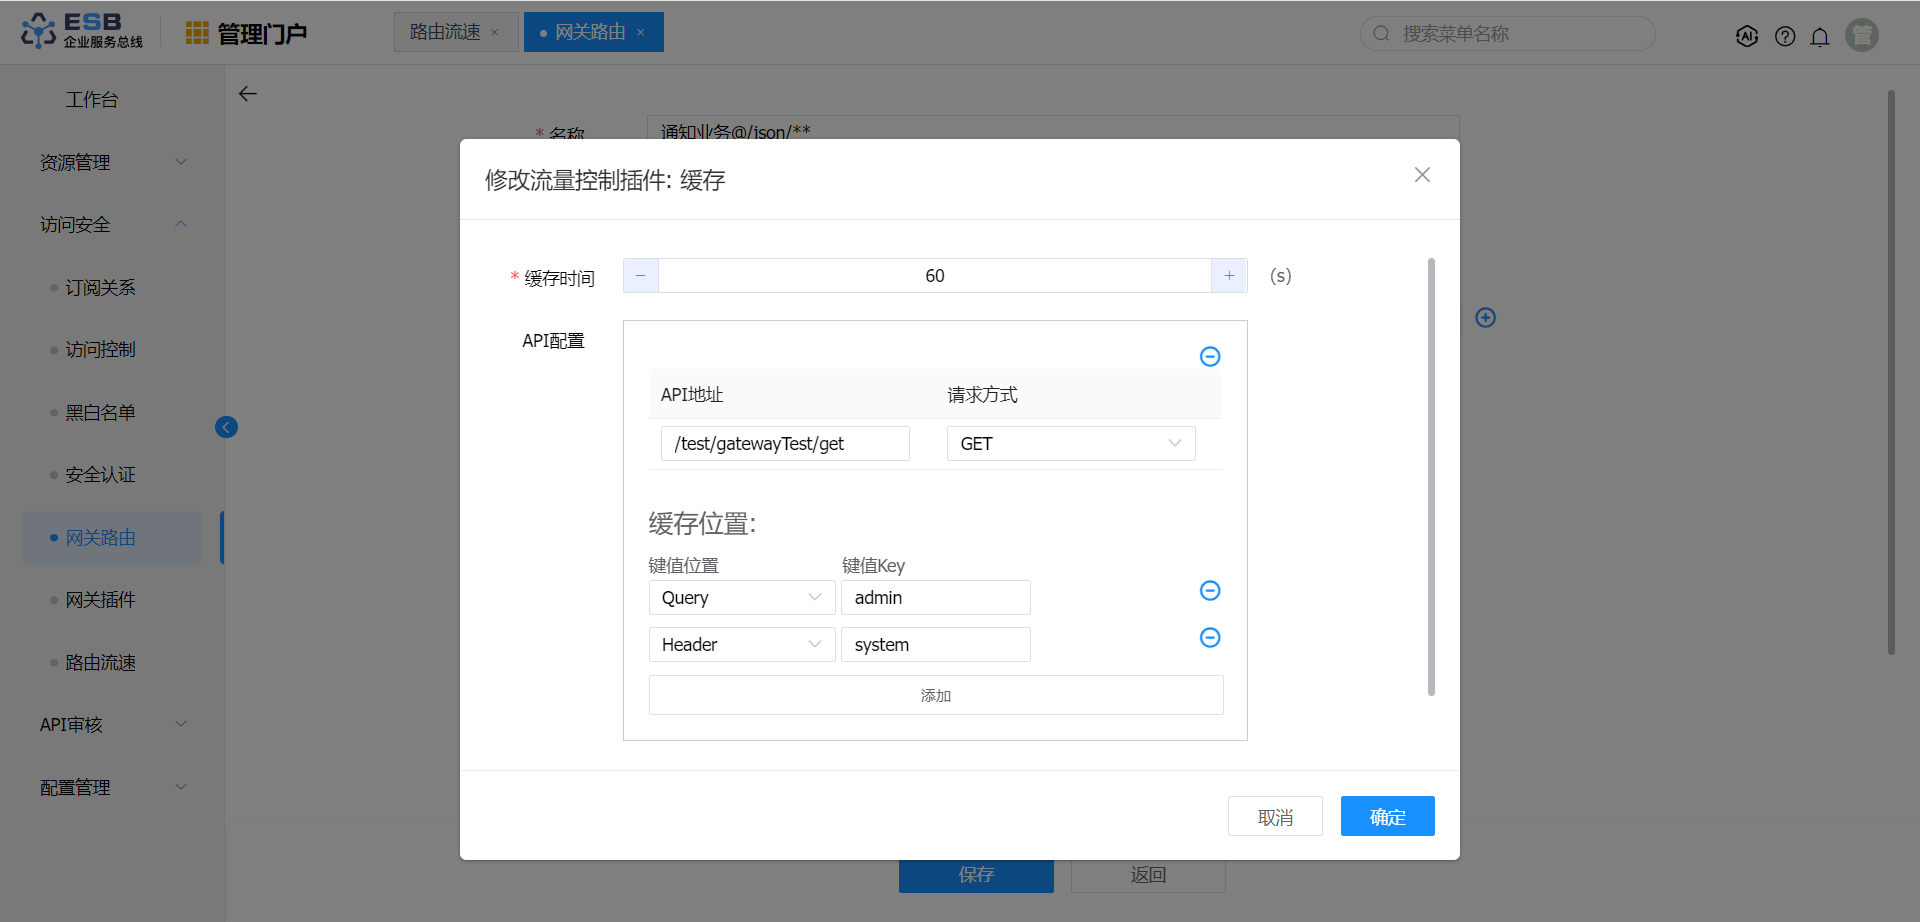The image size is (1920, 922).
Task: Select 网关插件 in the sidebar menu
Action: click(100, 600)
